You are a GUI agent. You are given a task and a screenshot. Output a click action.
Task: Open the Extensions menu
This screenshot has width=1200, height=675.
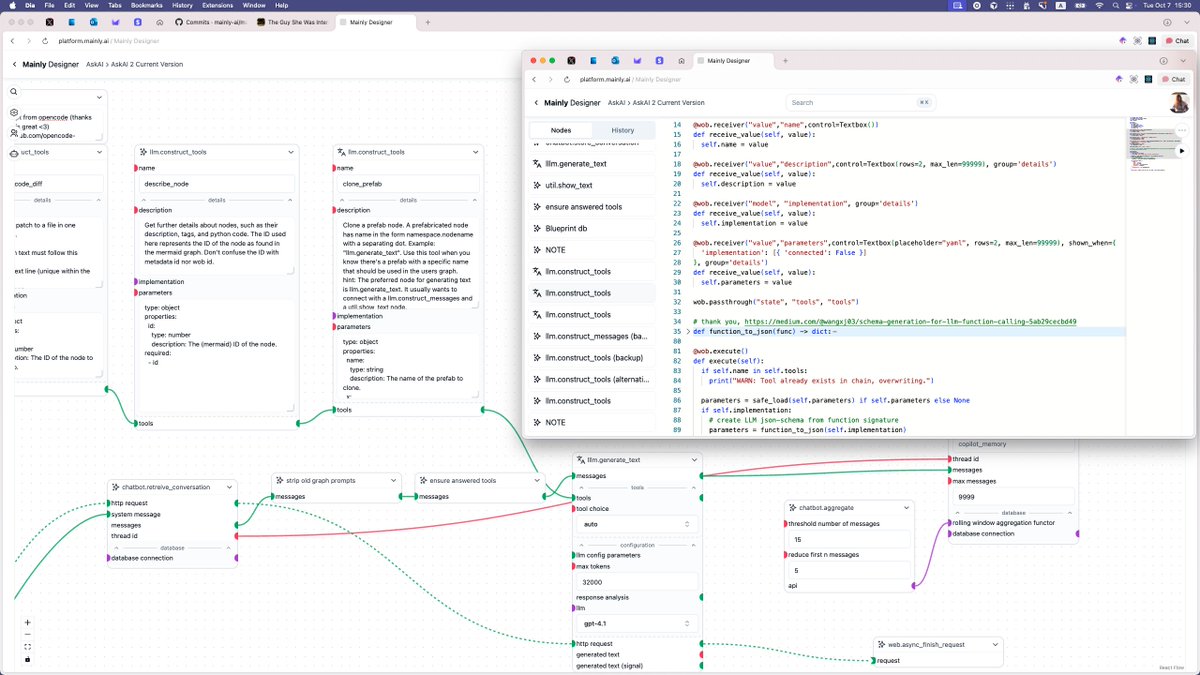218,5
